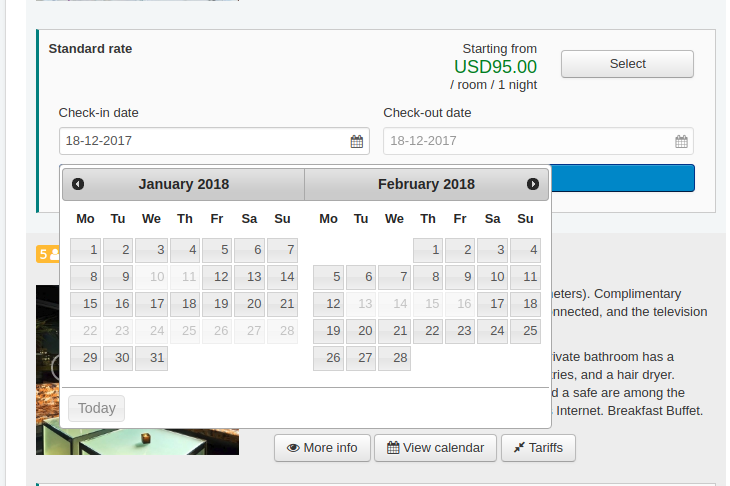Open the Tariffs button

538,448
